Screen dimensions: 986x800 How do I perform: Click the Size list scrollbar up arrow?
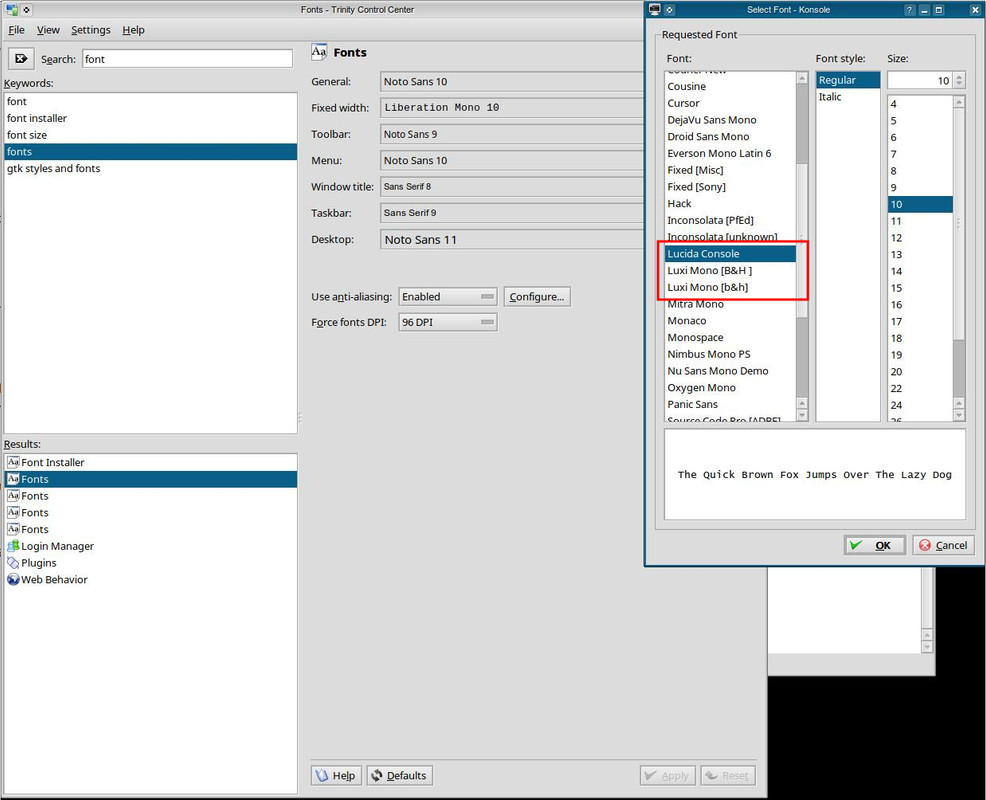pos(959,102)
